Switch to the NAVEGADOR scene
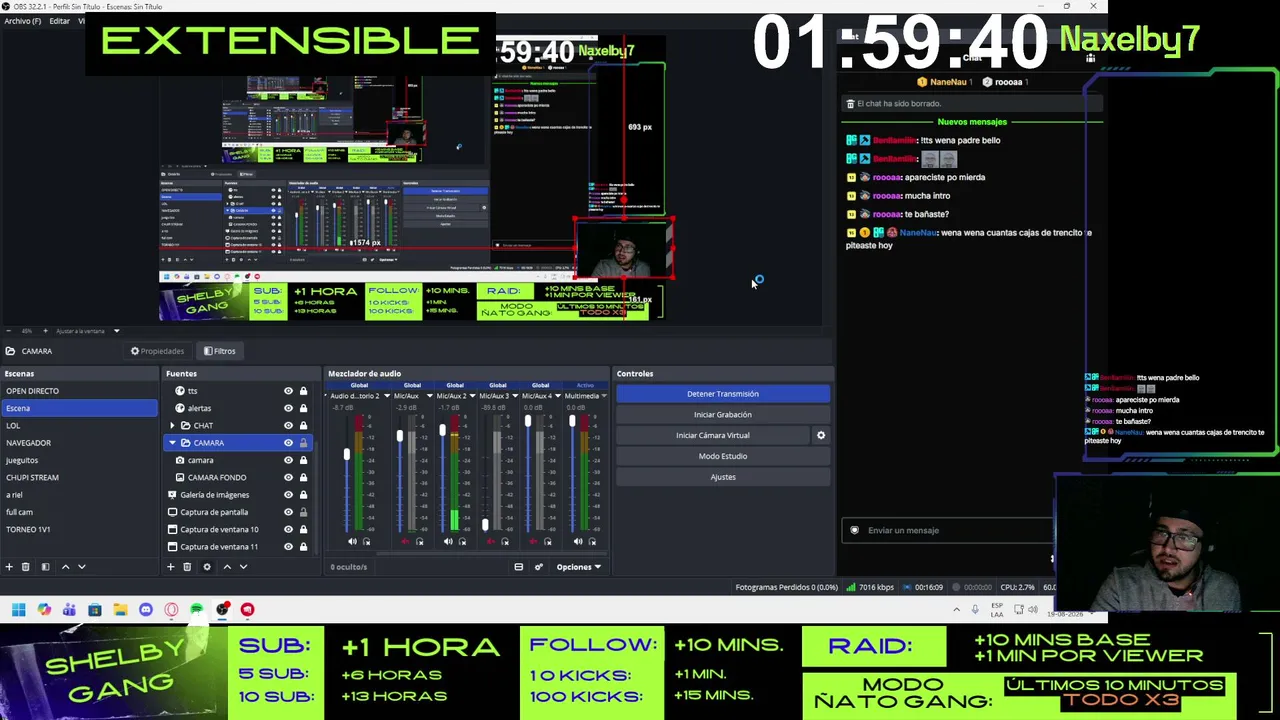 28,443
